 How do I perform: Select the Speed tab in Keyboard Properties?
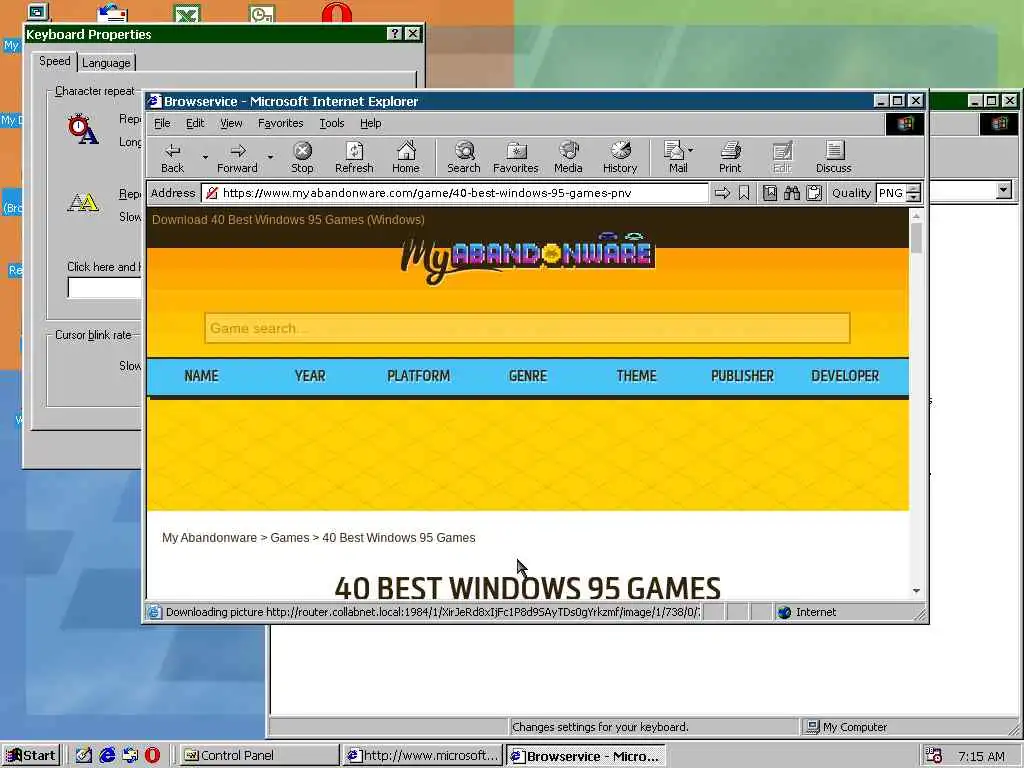(54, 61)
